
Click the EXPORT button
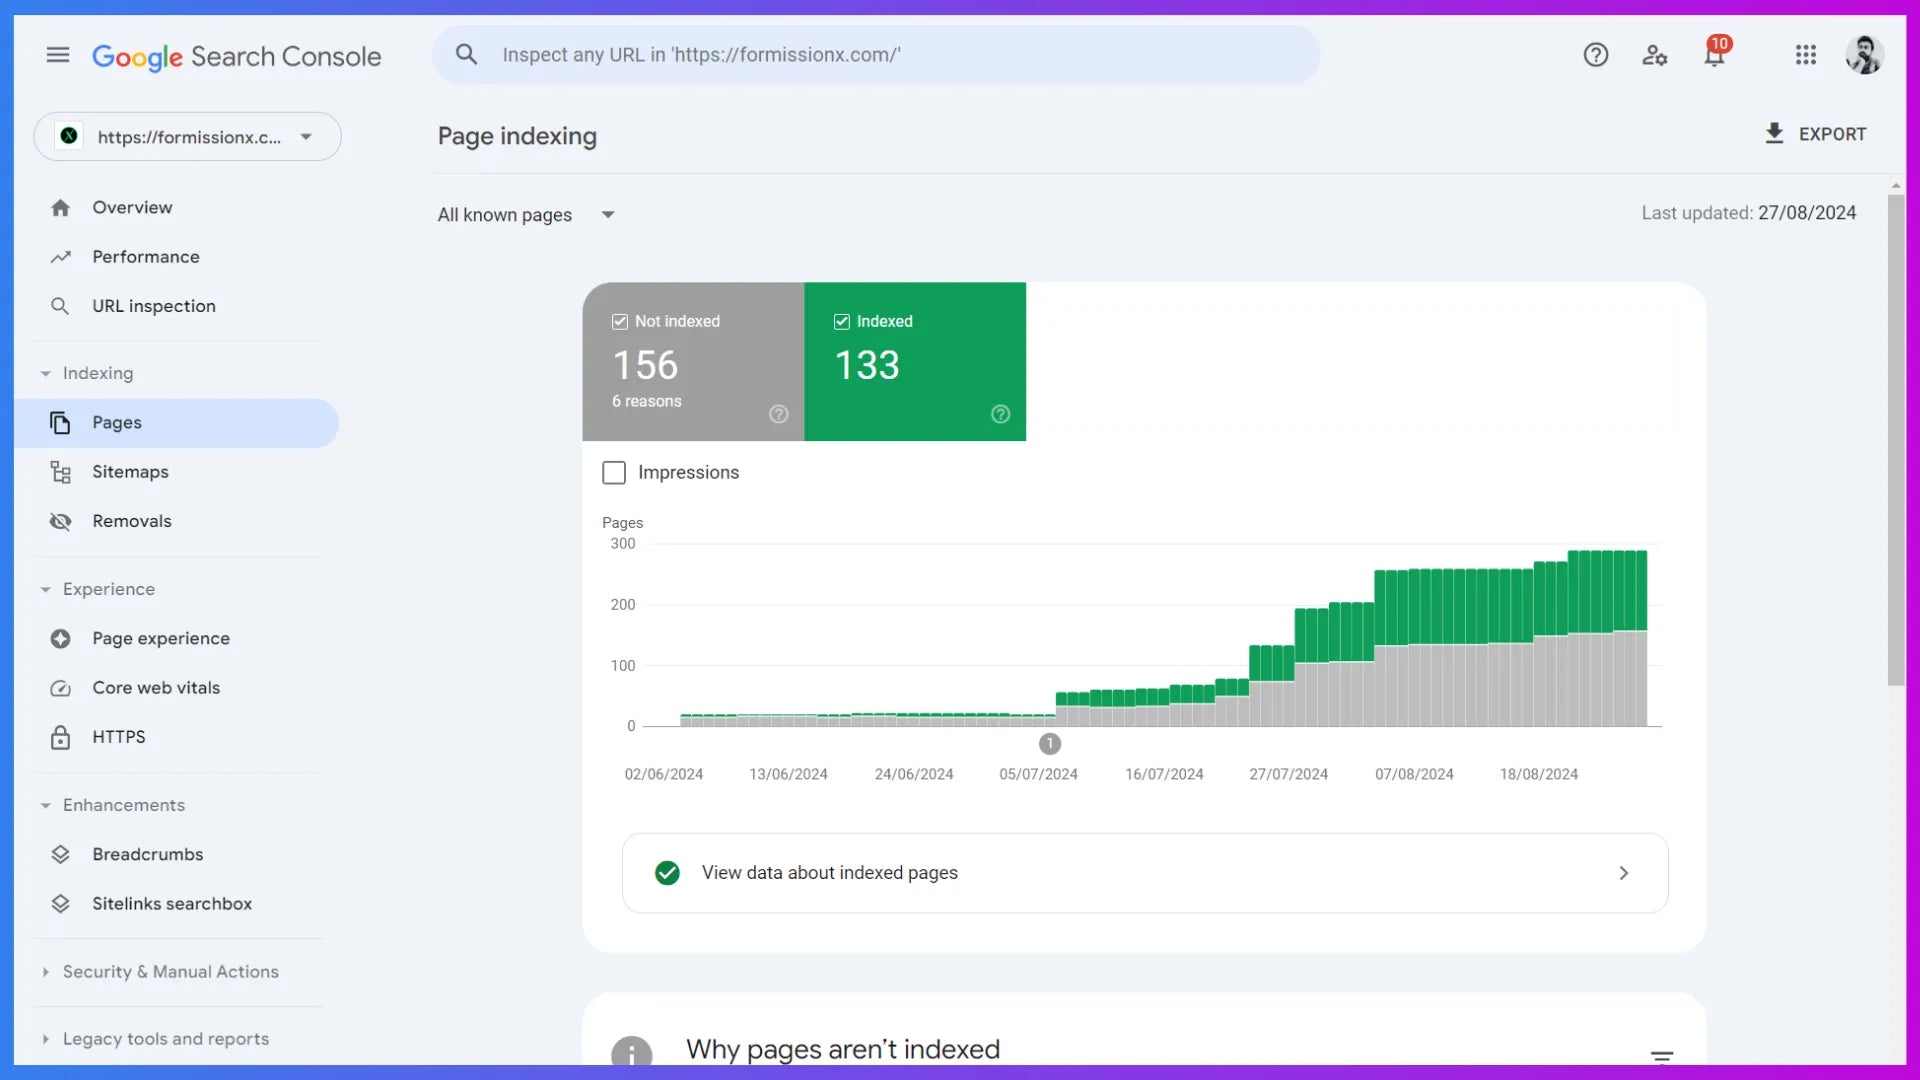point(1816,133)
